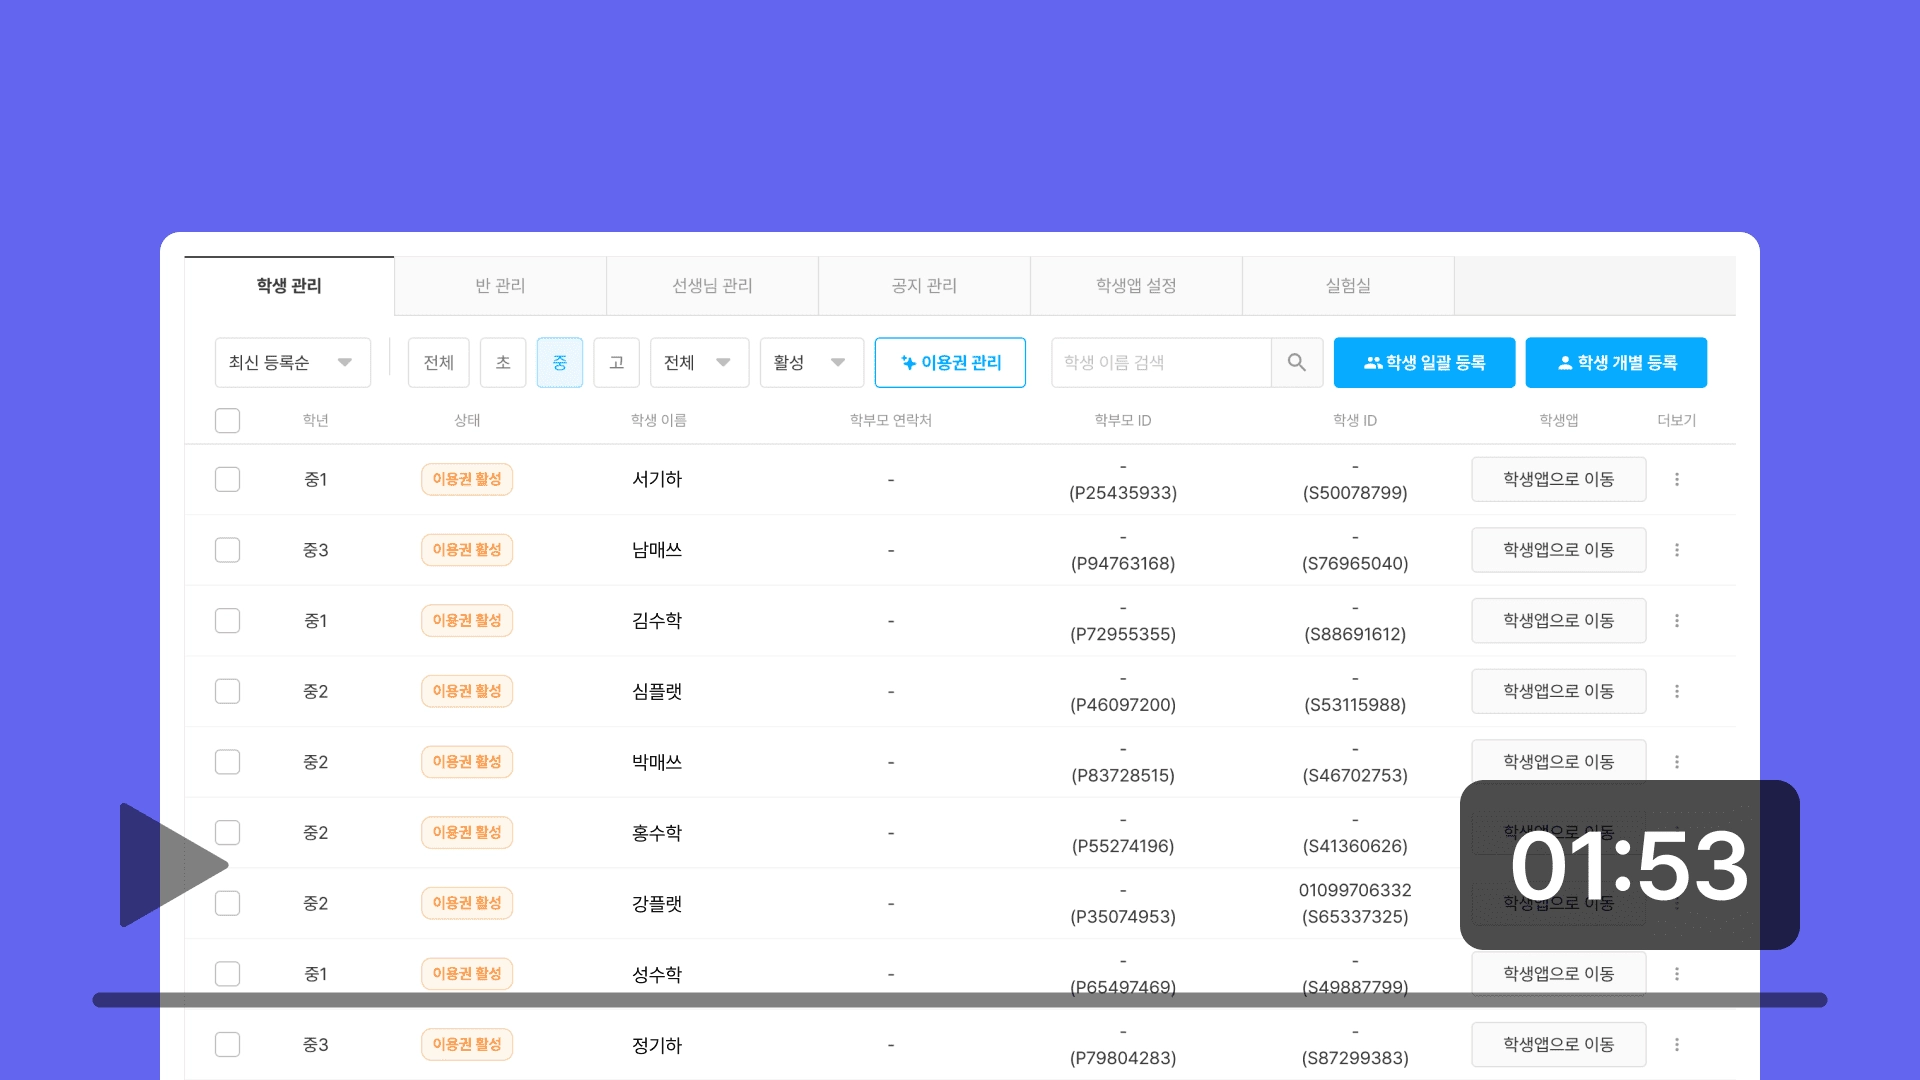Open more options for 정기하 row
This screenshot has width=1920, height=1080.
click(x=1677, y=1044)
